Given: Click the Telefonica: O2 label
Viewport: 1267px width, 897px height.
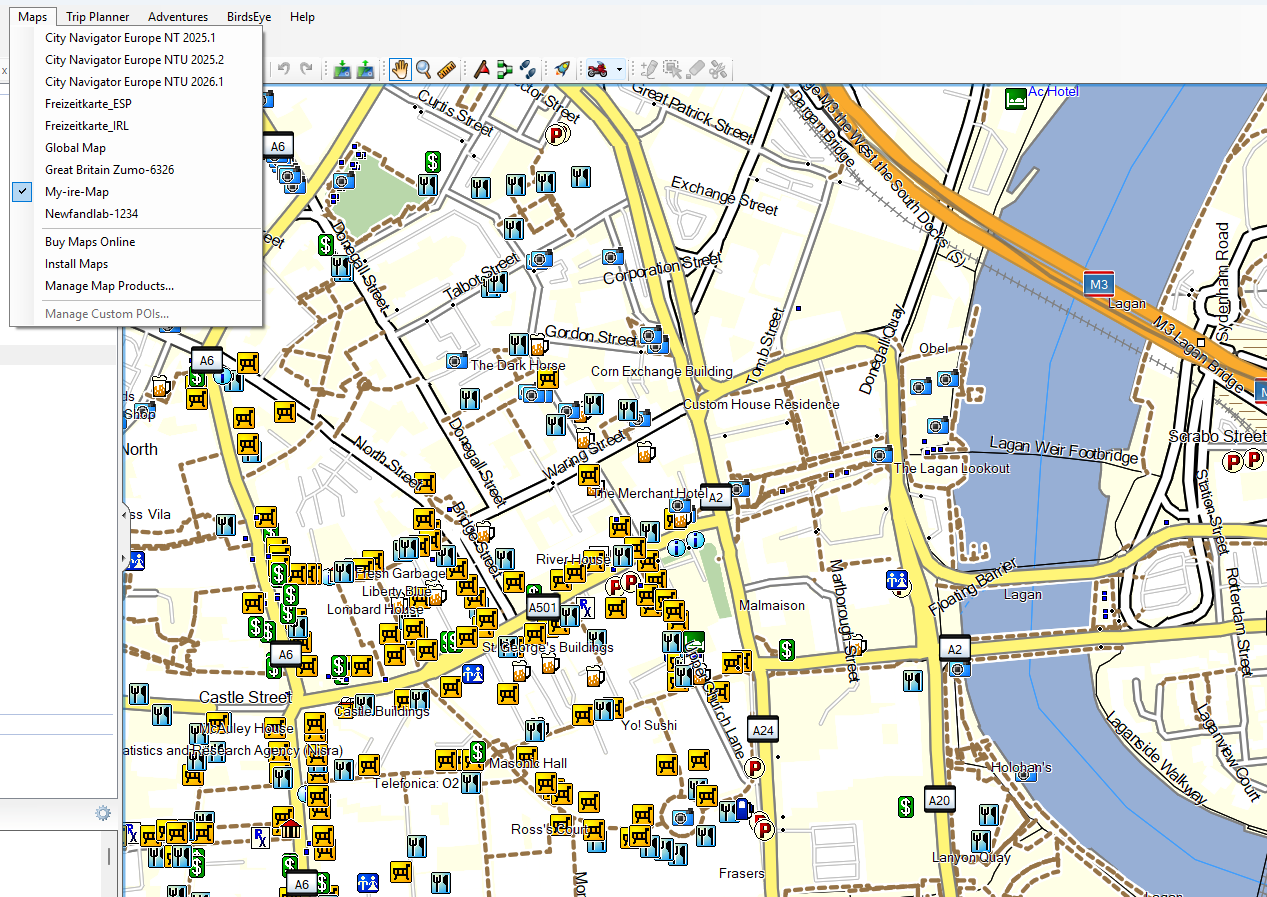Looking at the screenshot, I should [x=416, y=783].
